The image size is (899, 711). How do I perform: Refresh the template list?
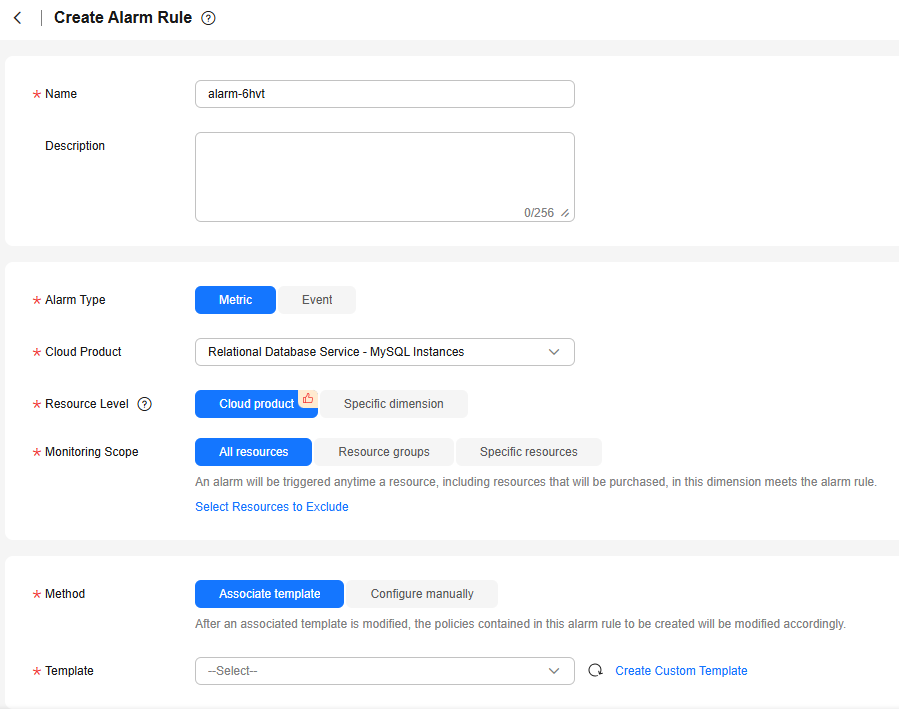pyautogui.click(x=595, y=670)
